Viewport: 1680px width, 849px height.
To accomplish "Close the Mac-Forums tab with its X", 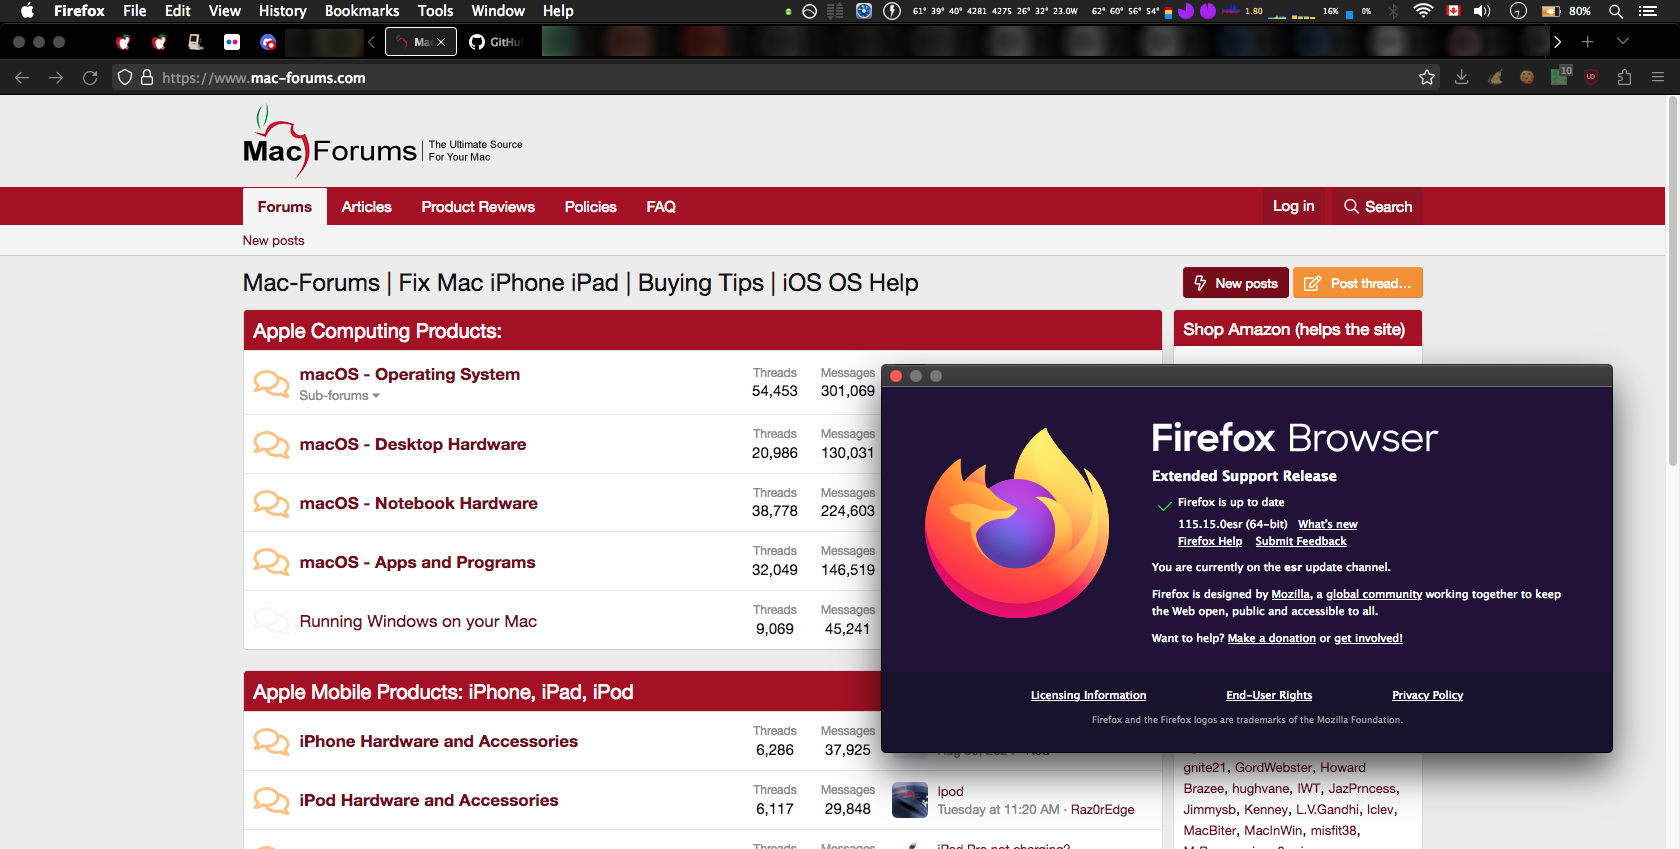I will click(441, 42).
